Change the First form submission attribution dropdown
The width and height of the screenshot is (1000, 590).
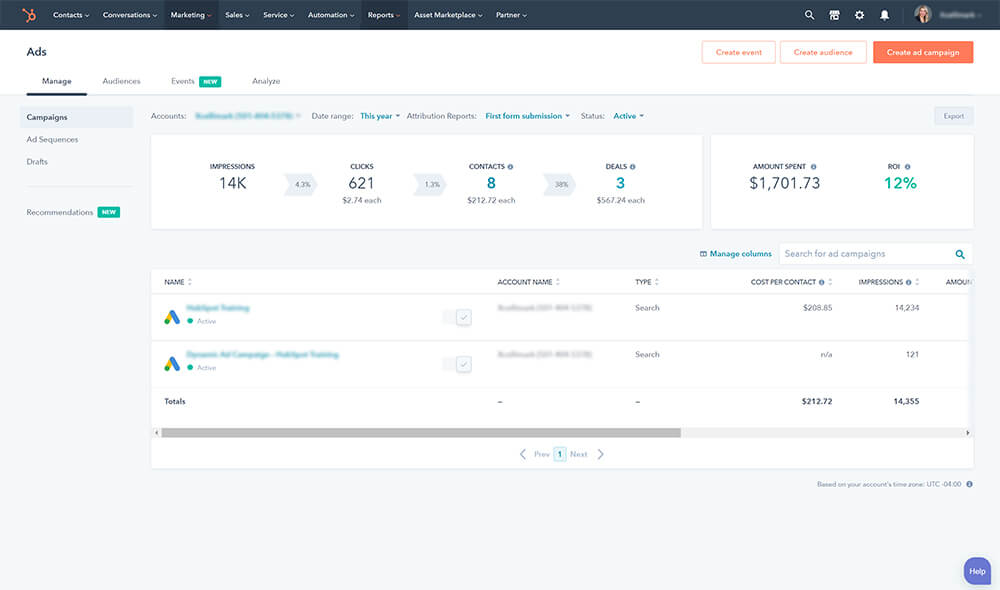(x=527, y=115)
